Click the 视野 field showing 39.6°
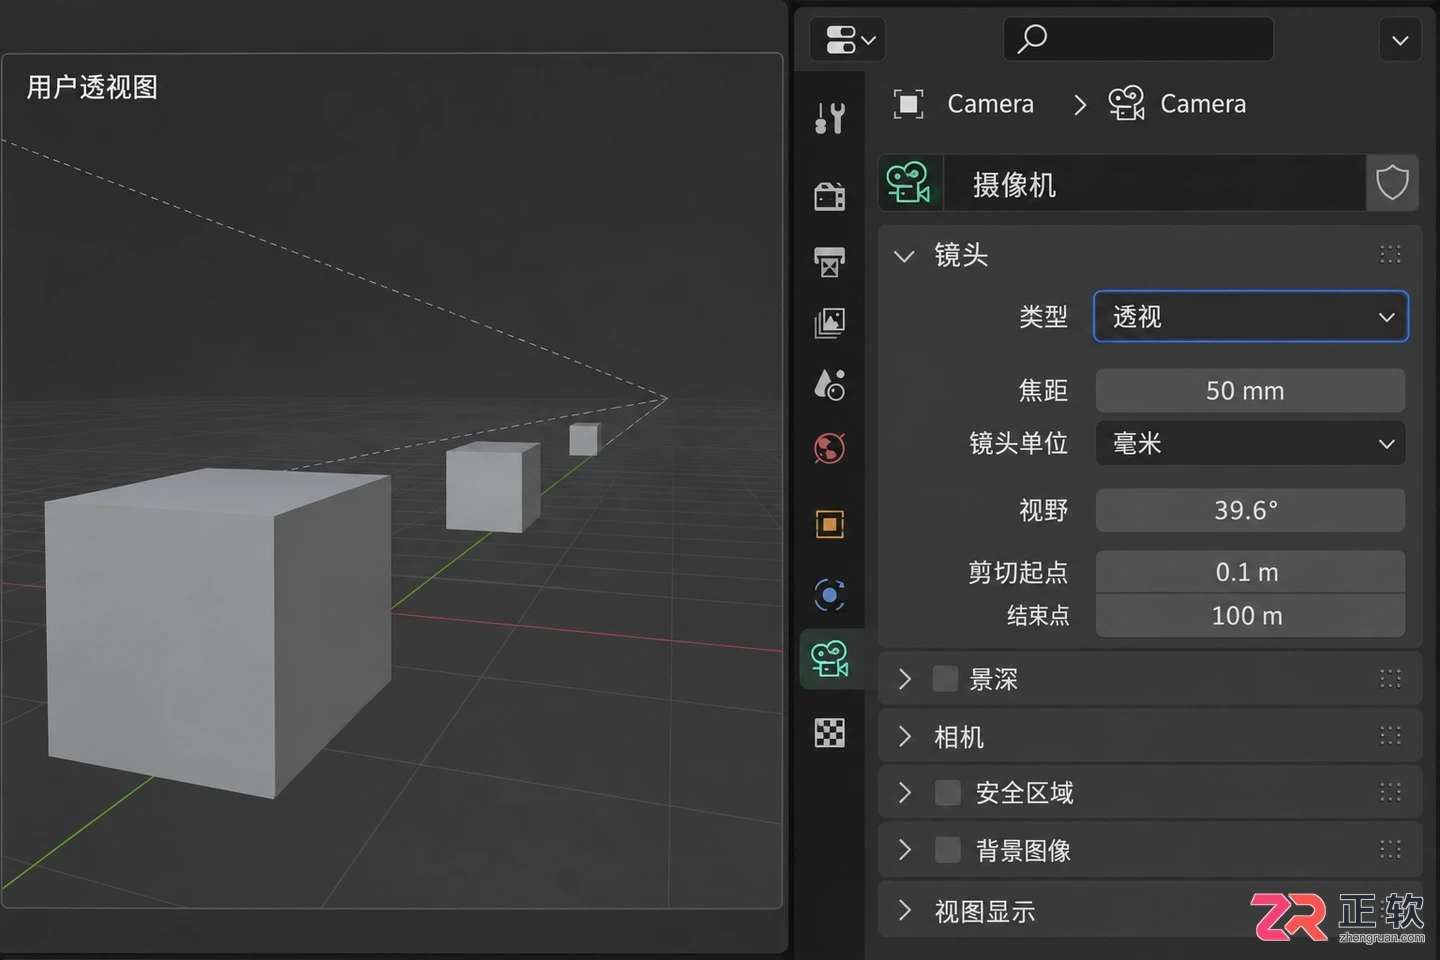The height and width of the screenshot is (960, 1440). pyautogui.click(x=1251, y=510)
